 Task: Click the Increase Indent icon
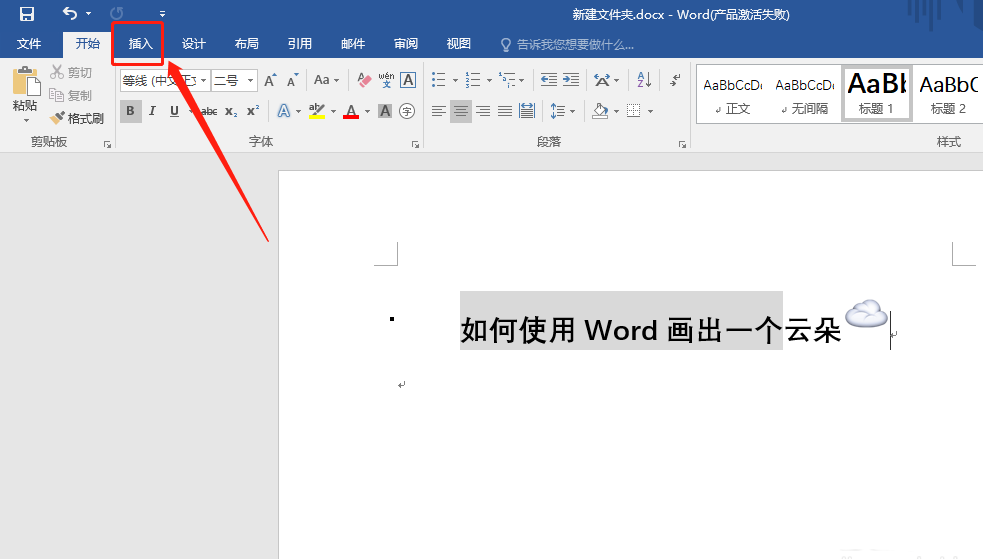pyautogui.click(x=571, y=80)
